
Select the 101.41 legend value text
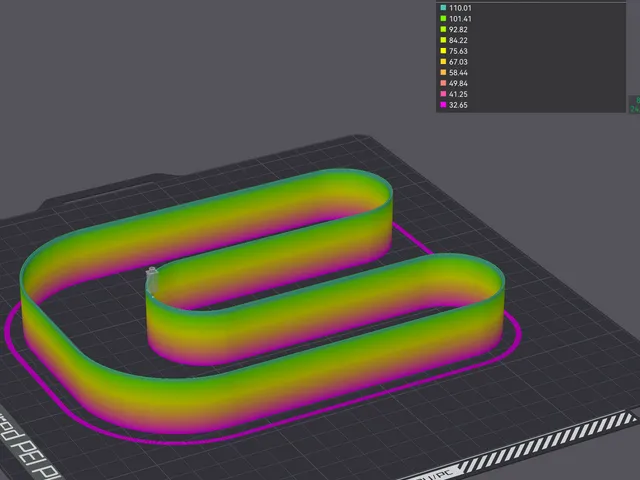[x=460, y=19]
